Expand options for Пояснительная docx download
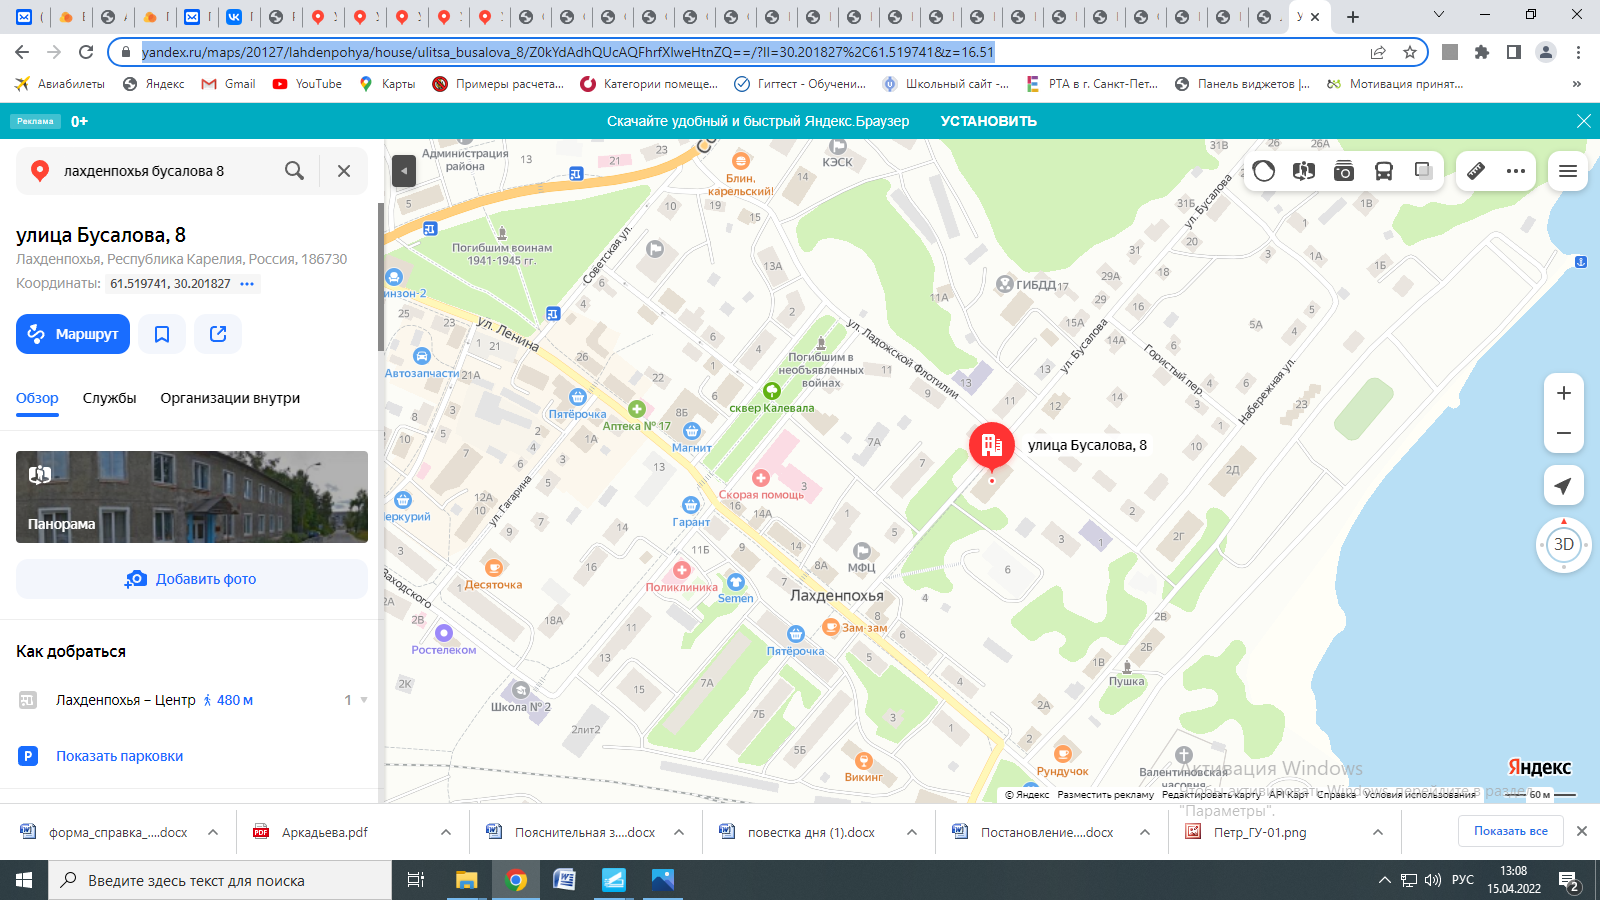The width and height of the screenshot is (1600, 900). click(x=679, y=832)
